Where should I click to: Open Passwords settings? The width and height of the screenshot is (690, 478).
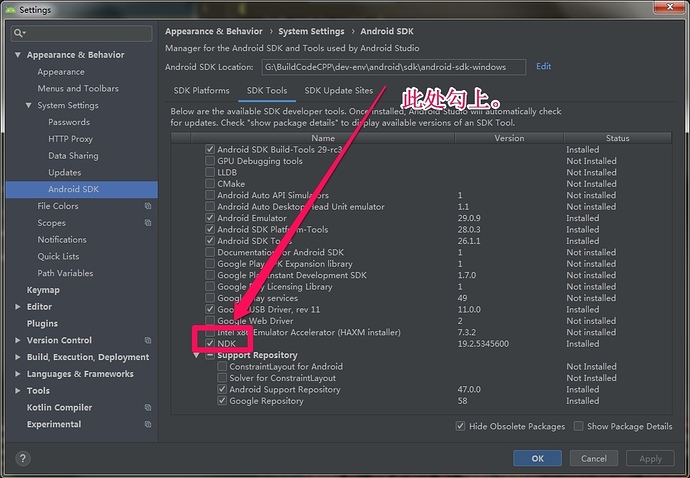(69, 122)
